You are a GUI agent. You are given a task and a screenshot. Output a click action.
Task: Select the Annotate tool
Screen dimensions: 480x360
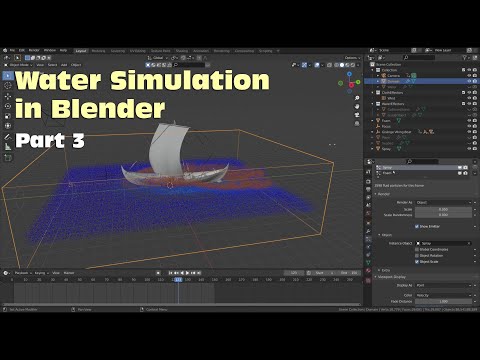(8, 137)
